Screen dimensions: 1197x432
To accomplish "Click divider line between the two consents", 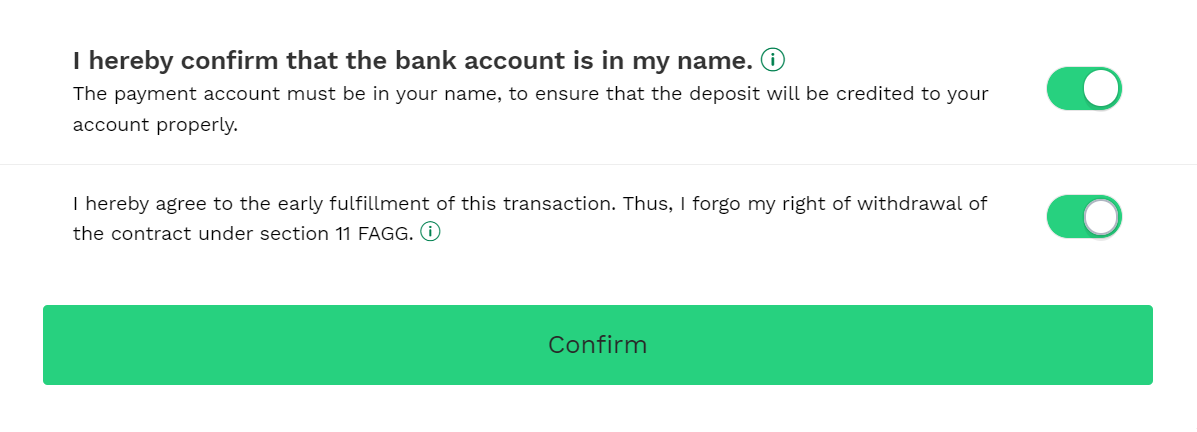I will 598,164.
